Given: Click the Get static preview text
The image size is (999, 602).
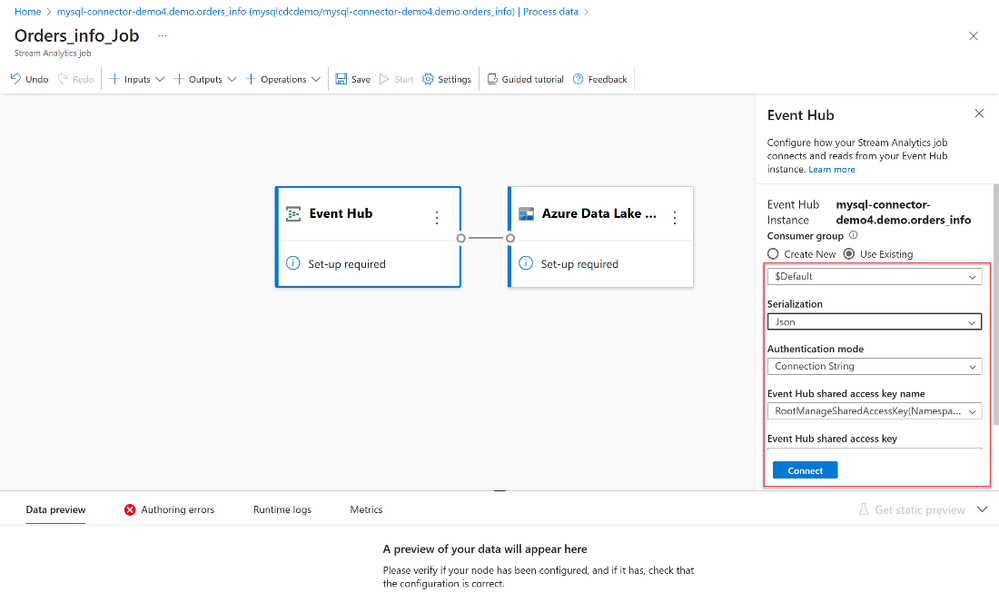Looking at the screenshot, I should [x=919, y=510].
